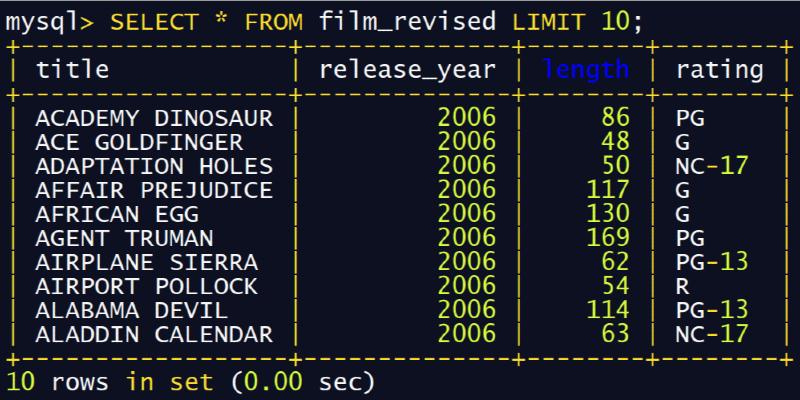Select the G rating for AFFAIR PREJUDICE
800x400 pixels.
pos(683,190)
